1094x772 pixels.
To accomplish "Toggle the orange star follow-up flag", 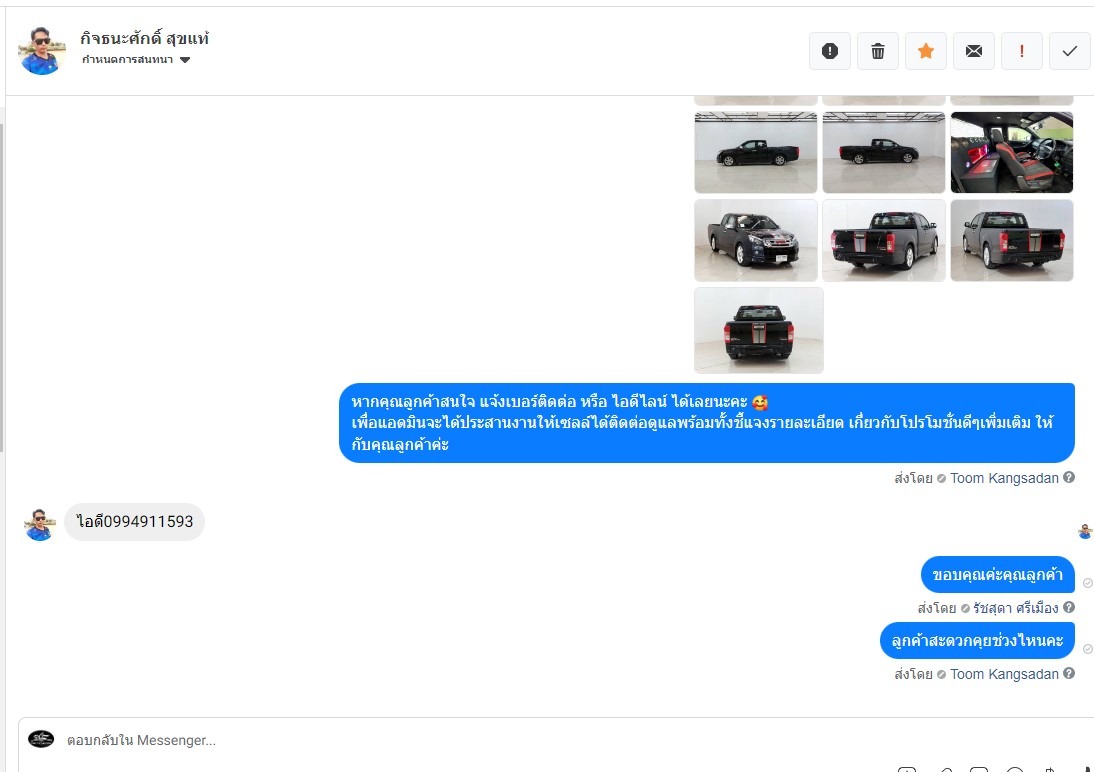I will (x=926, y=51).
